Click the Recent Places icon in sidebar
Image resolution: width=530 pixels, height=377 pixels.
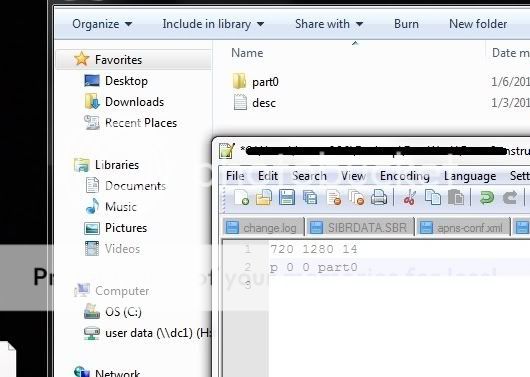[x=92, y=122]
